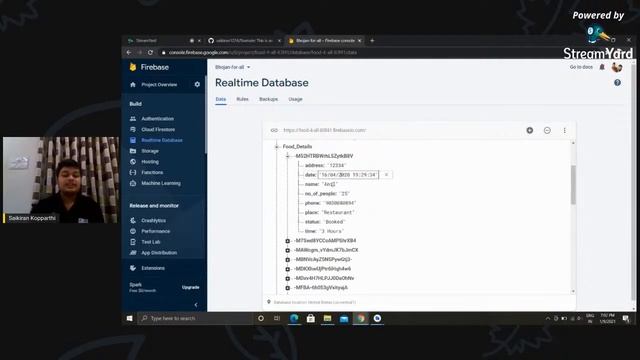640x360 pixels.
Task: Open Cloud Firestore from the sidebar
Action: coord(158,129)
